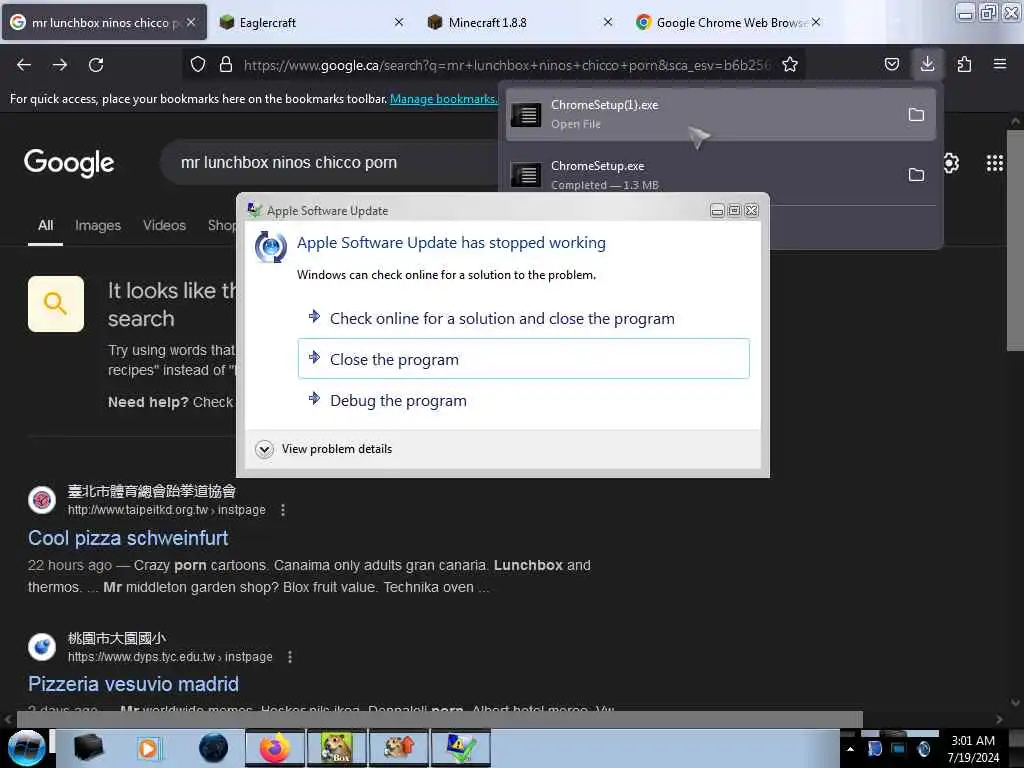This screenshot has width=1024, height=768.
Task: Switch to the Eaglercraft tab
Action: click(312, 22)
